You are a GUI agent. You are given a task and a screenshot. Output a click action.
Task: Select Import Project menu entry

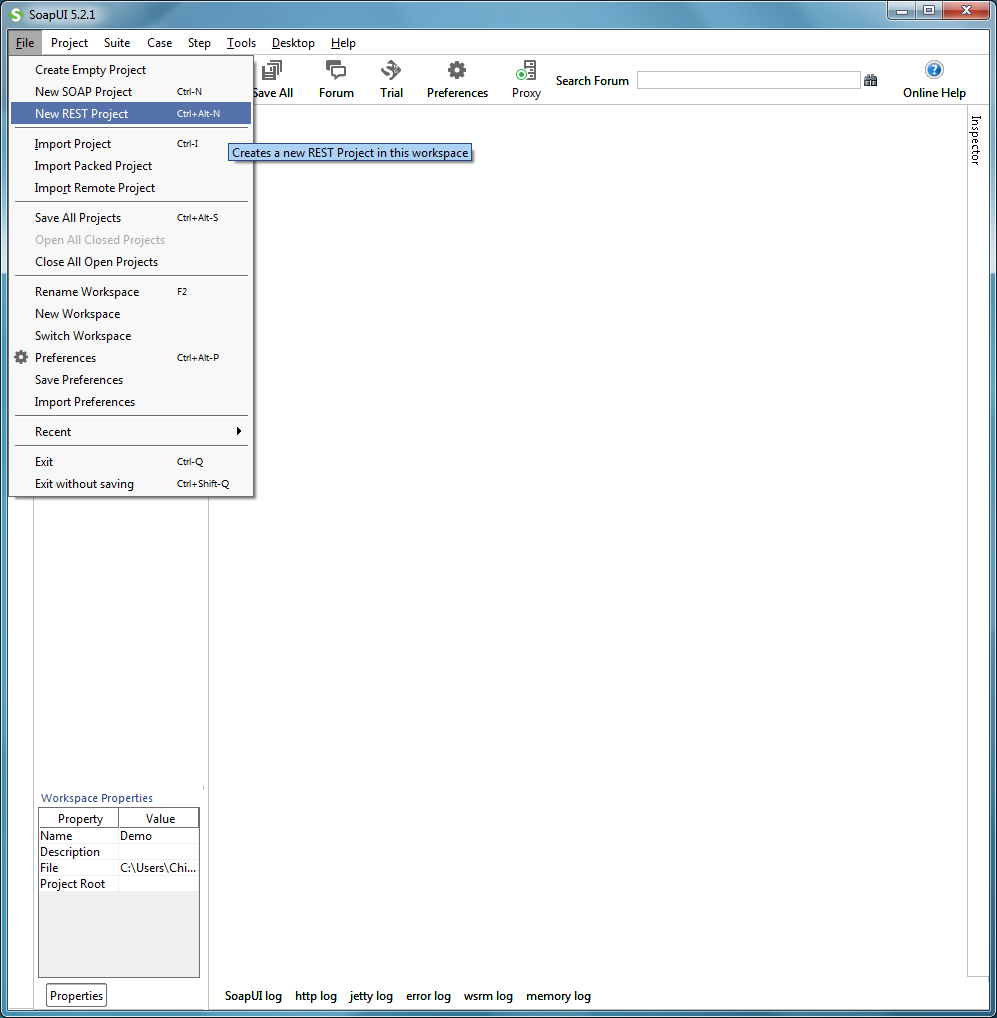click(131, 143)
